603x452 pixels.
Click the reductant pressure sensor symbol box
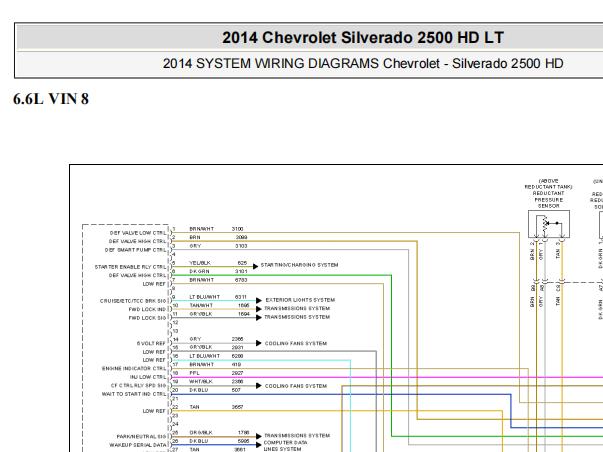(x=549, y=224)
